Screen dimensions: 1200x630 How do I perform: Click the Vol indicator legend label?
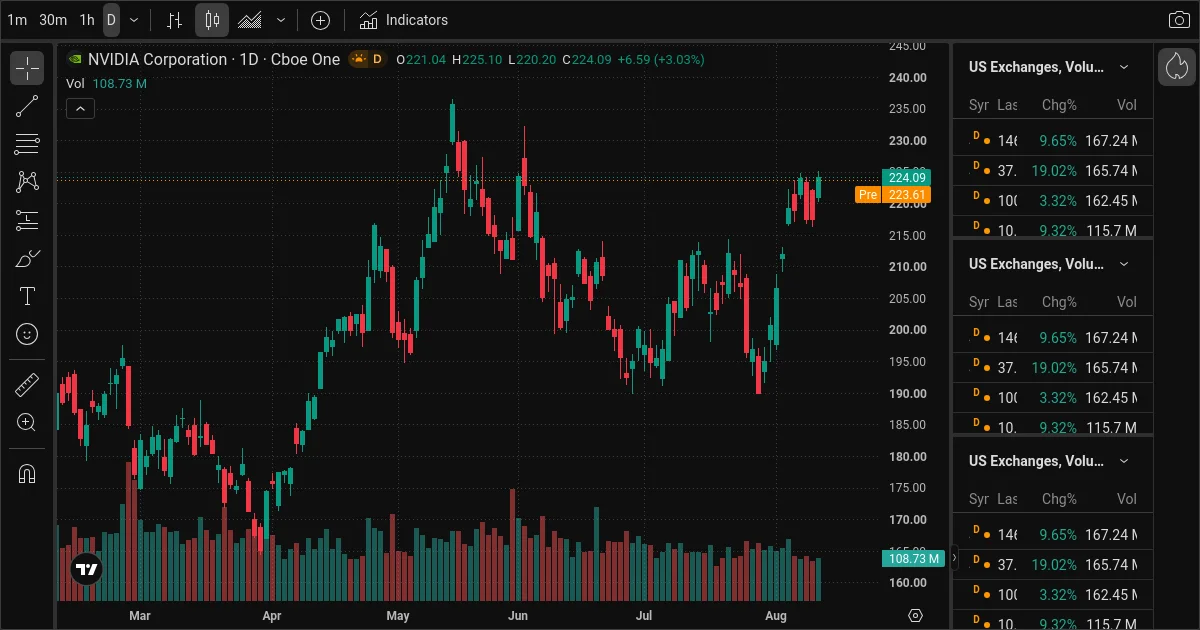point(75,84)
